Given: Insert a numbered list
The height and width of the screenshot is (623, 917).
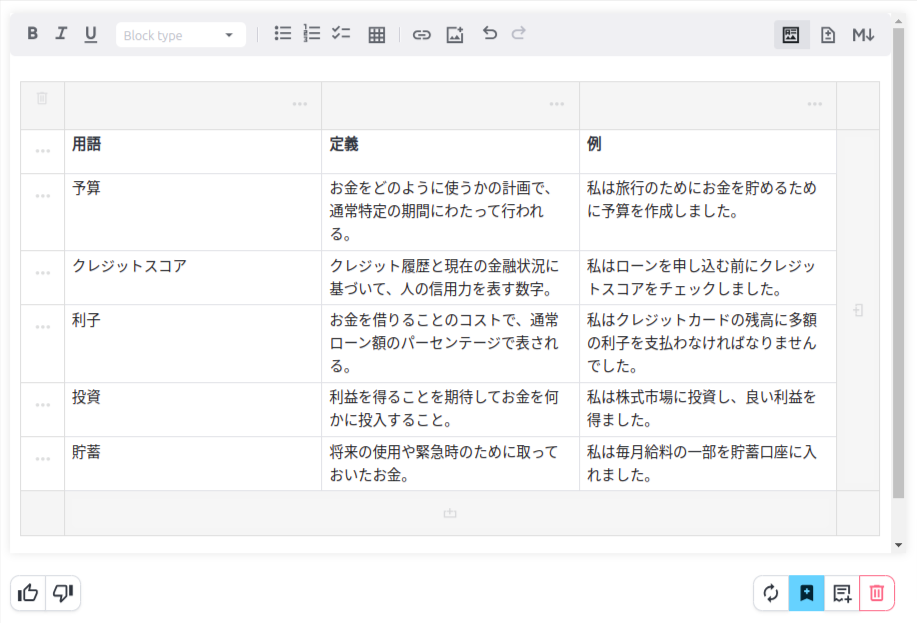Looking at the screenshot, I should point(312,34).
